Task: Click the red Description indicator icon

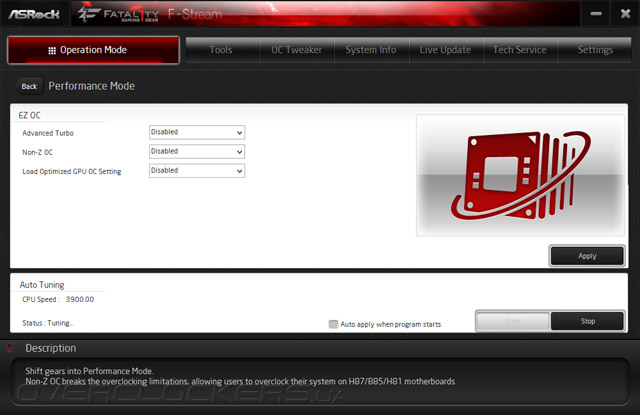Action: point(10,348)
